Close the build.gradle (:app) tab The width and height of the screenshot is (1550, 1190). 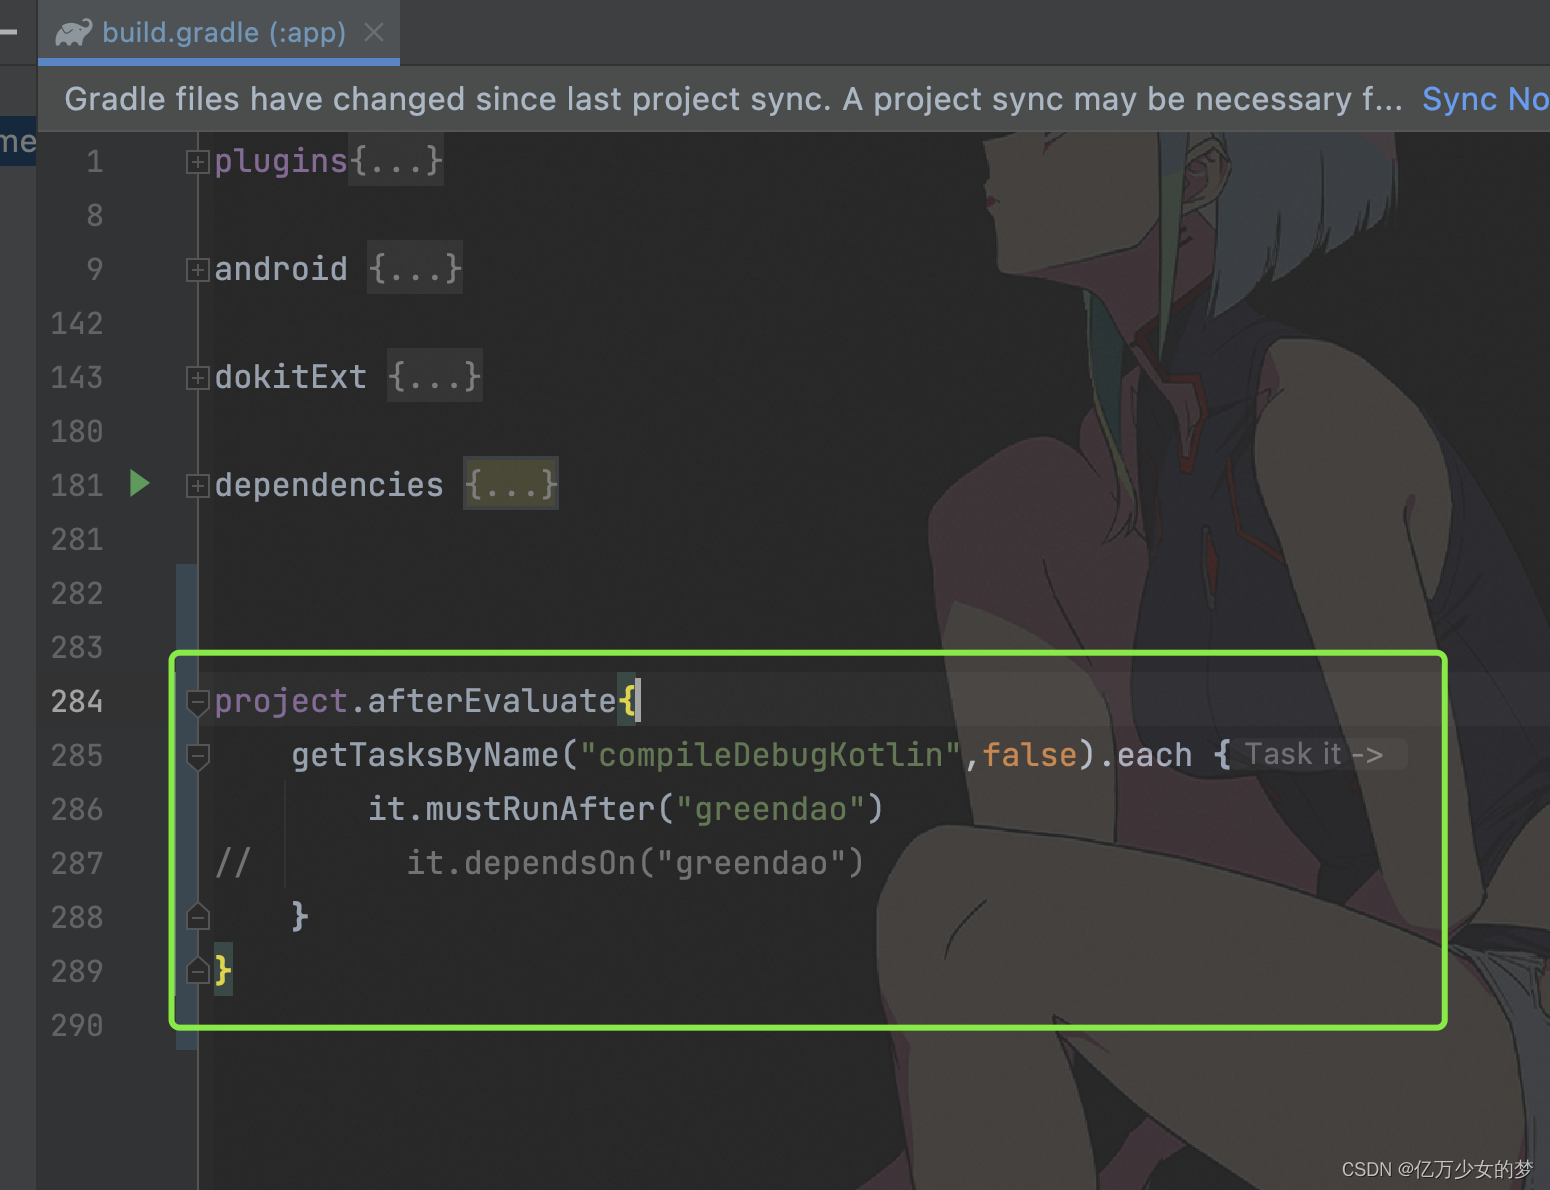[373, 31]
